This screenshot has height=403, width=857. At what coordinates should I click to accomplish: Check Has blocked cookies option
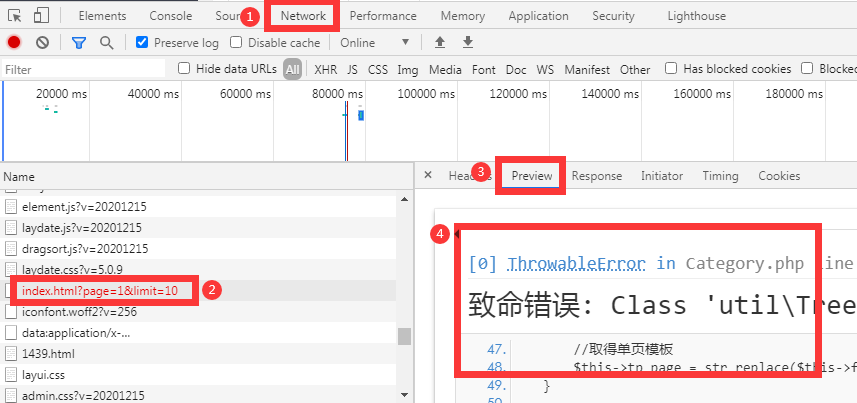pyautogui.click(x=672, y=68)
